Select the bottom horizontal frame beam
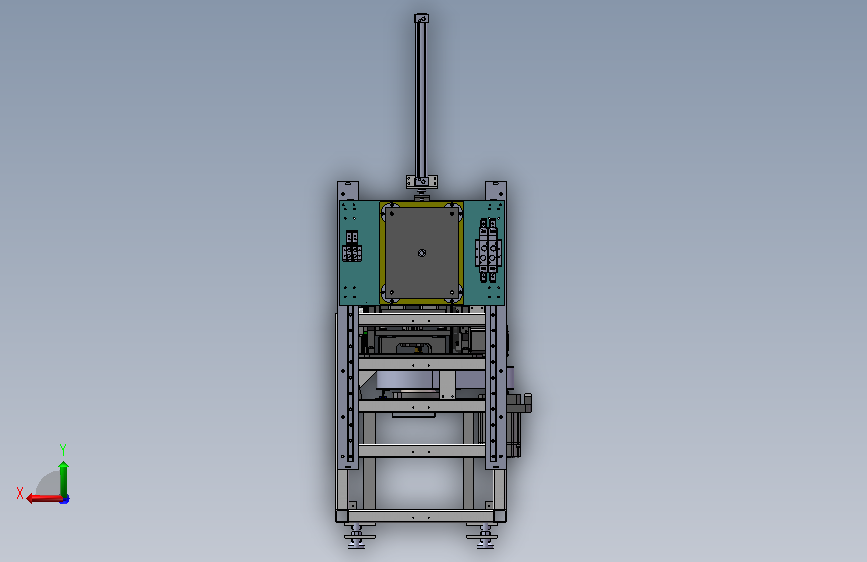This screenshot has width=867, height=562. [421, 516]
